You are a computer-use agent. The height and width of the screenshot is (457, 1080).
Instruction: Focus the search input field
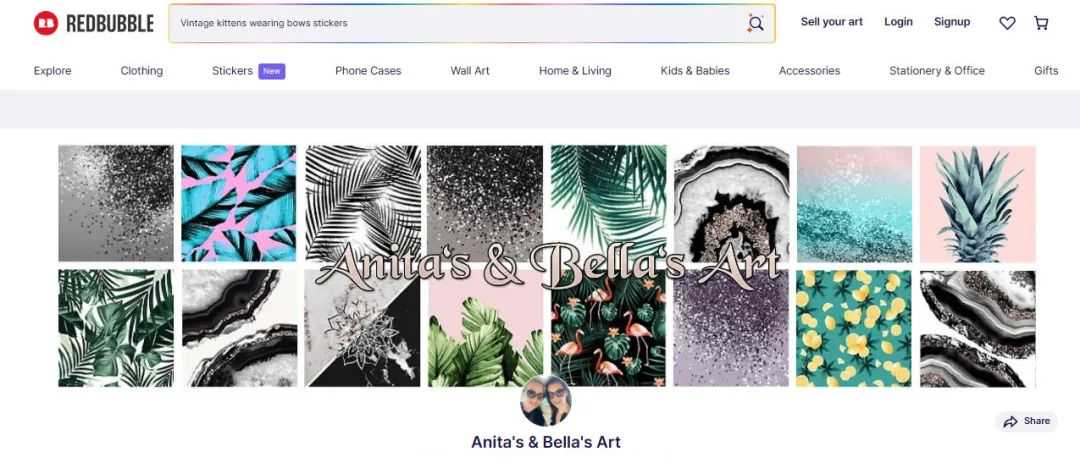coord(460,23)
